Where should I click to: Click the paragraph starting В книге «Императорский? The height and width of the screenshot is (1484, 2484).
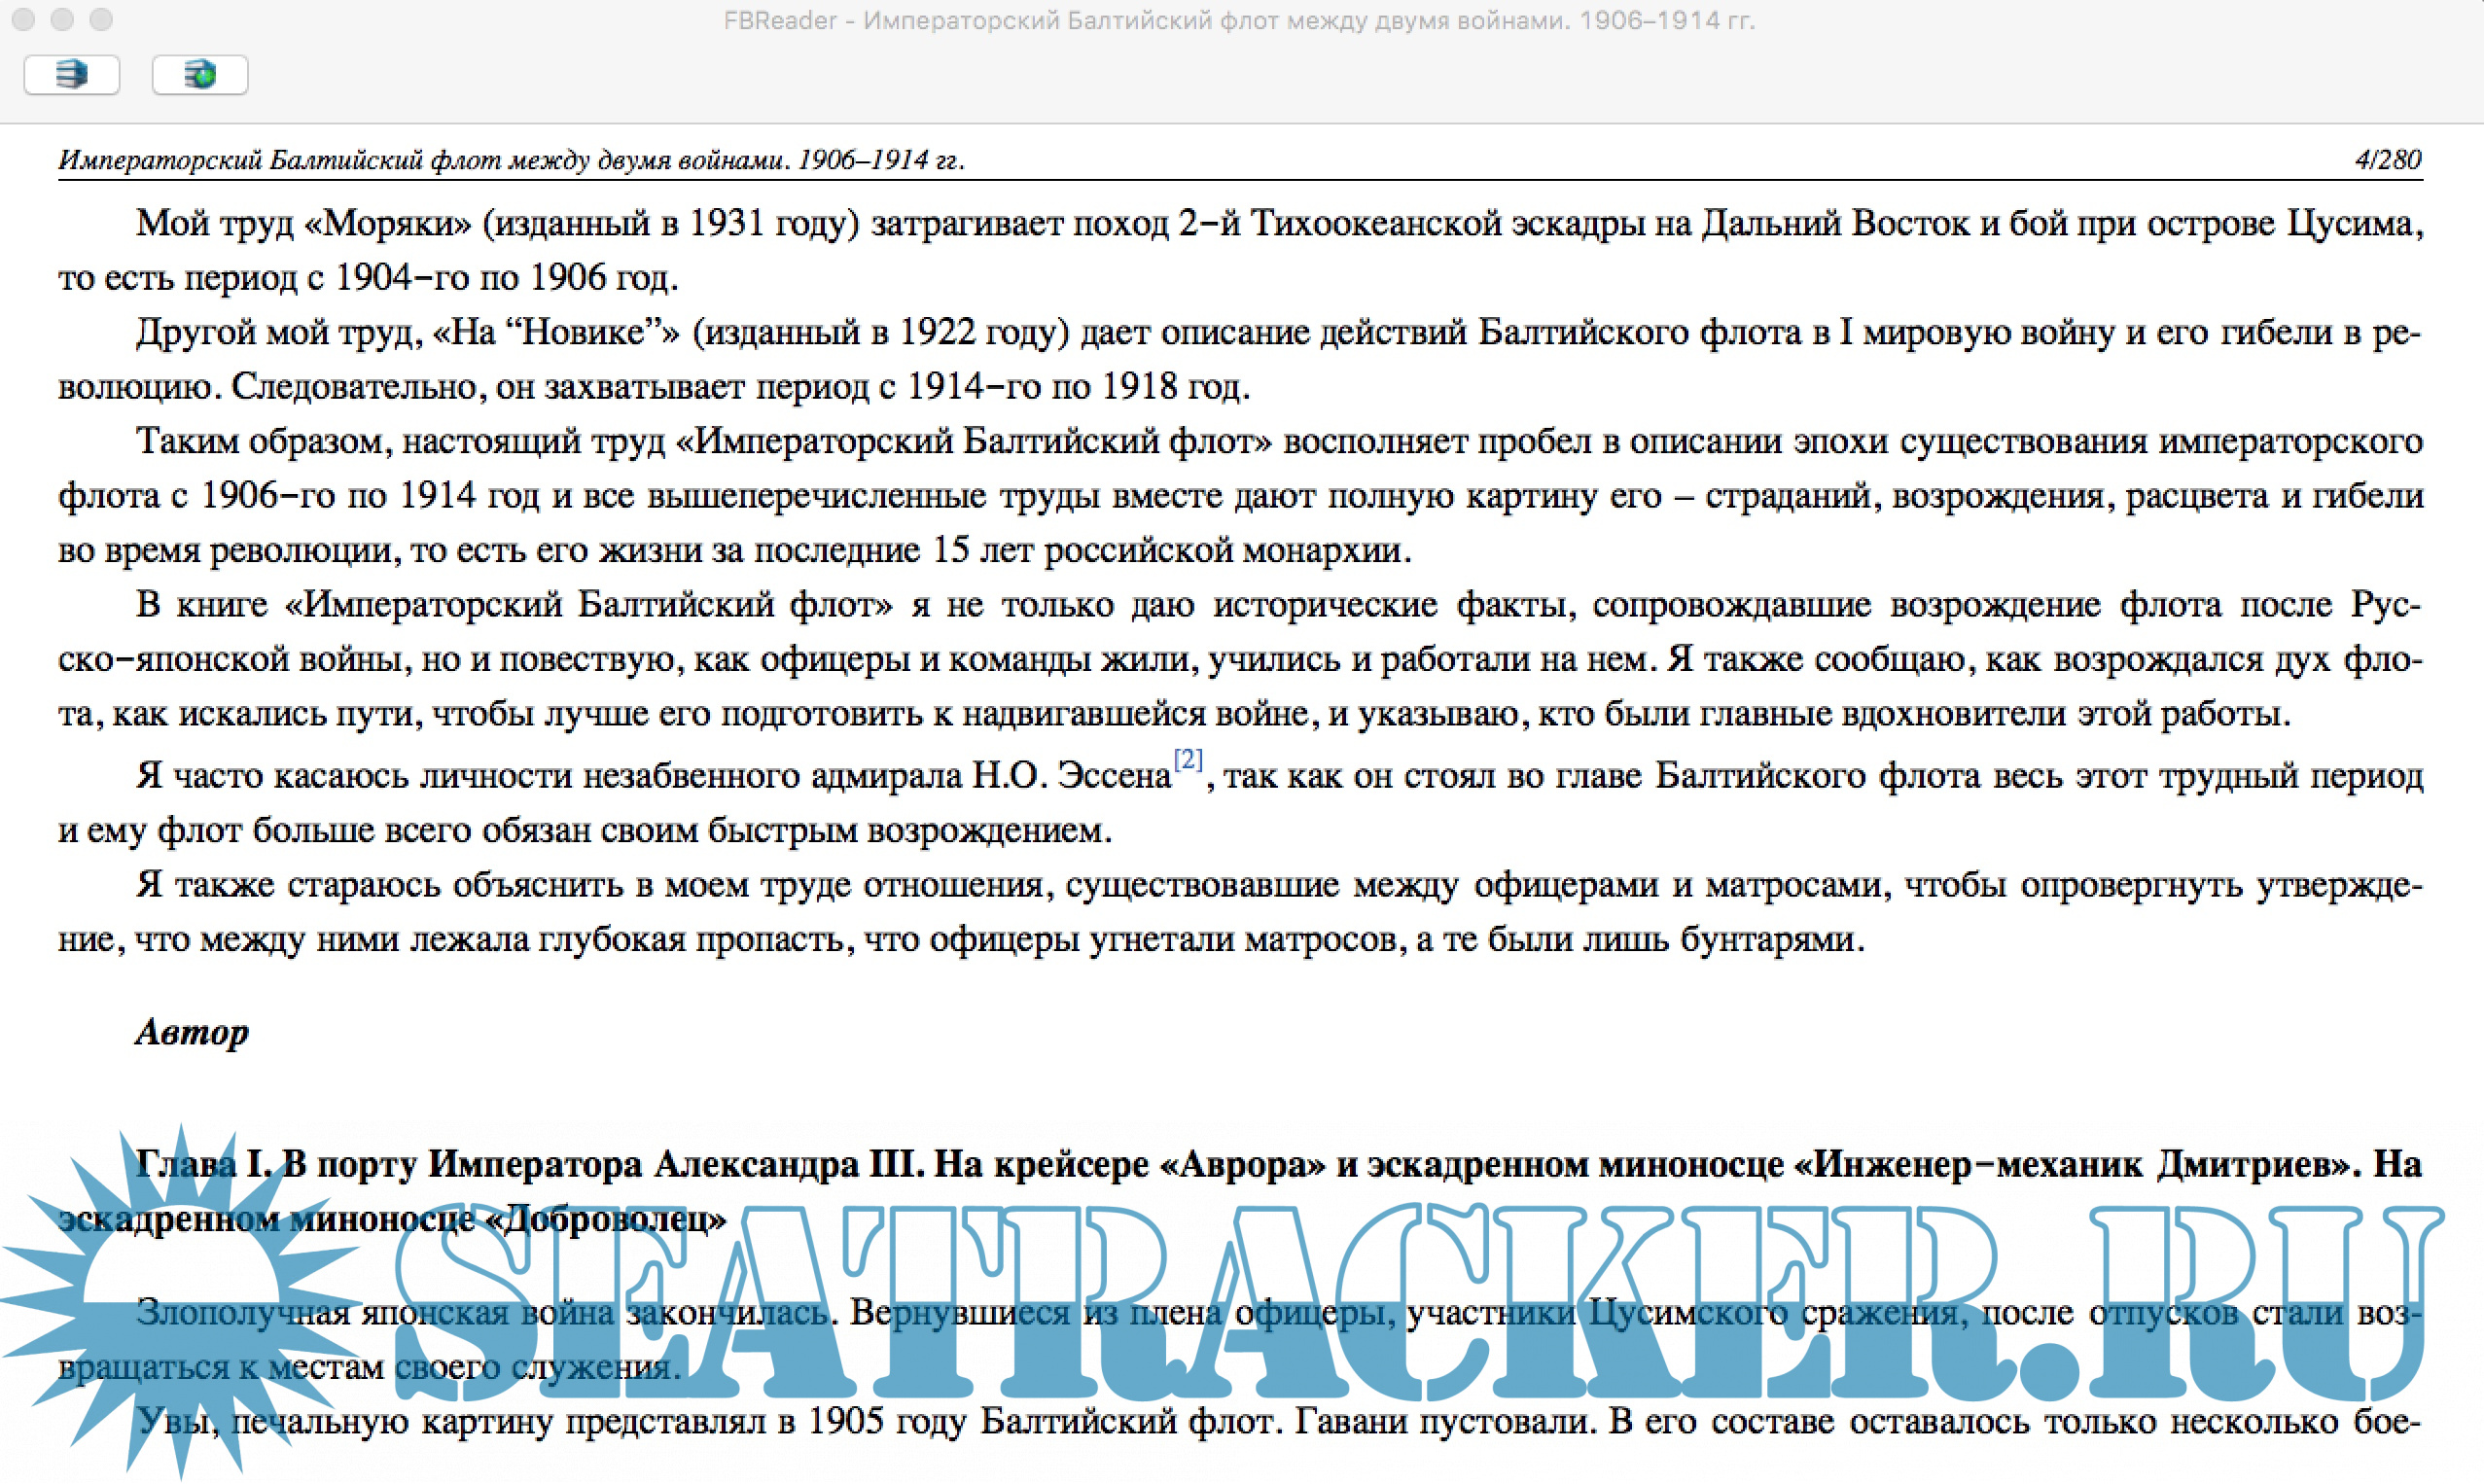(1240, 659)
